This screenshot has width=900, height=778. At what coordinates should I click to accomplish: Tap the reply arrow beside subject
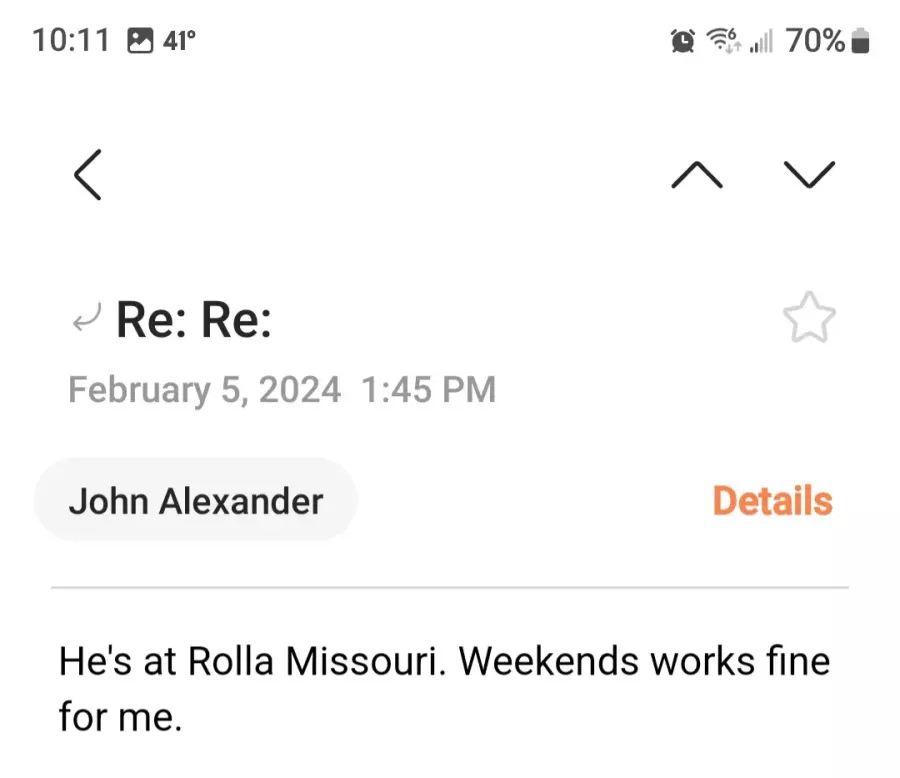(87, 317)
